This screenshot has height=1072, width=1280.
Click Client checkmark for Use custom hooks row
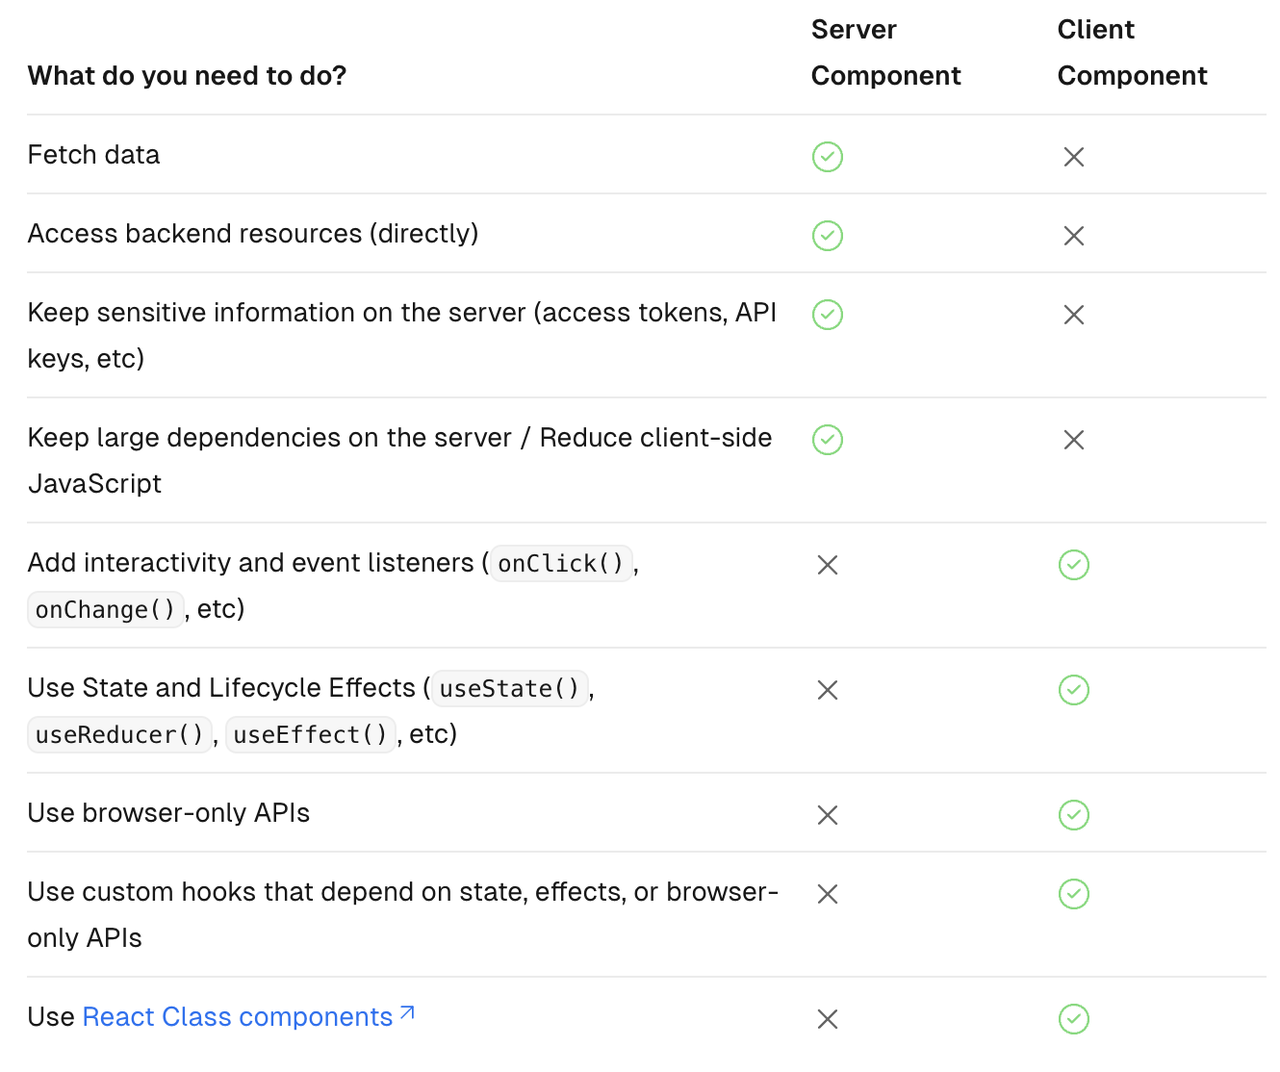tap(1073, 894)
